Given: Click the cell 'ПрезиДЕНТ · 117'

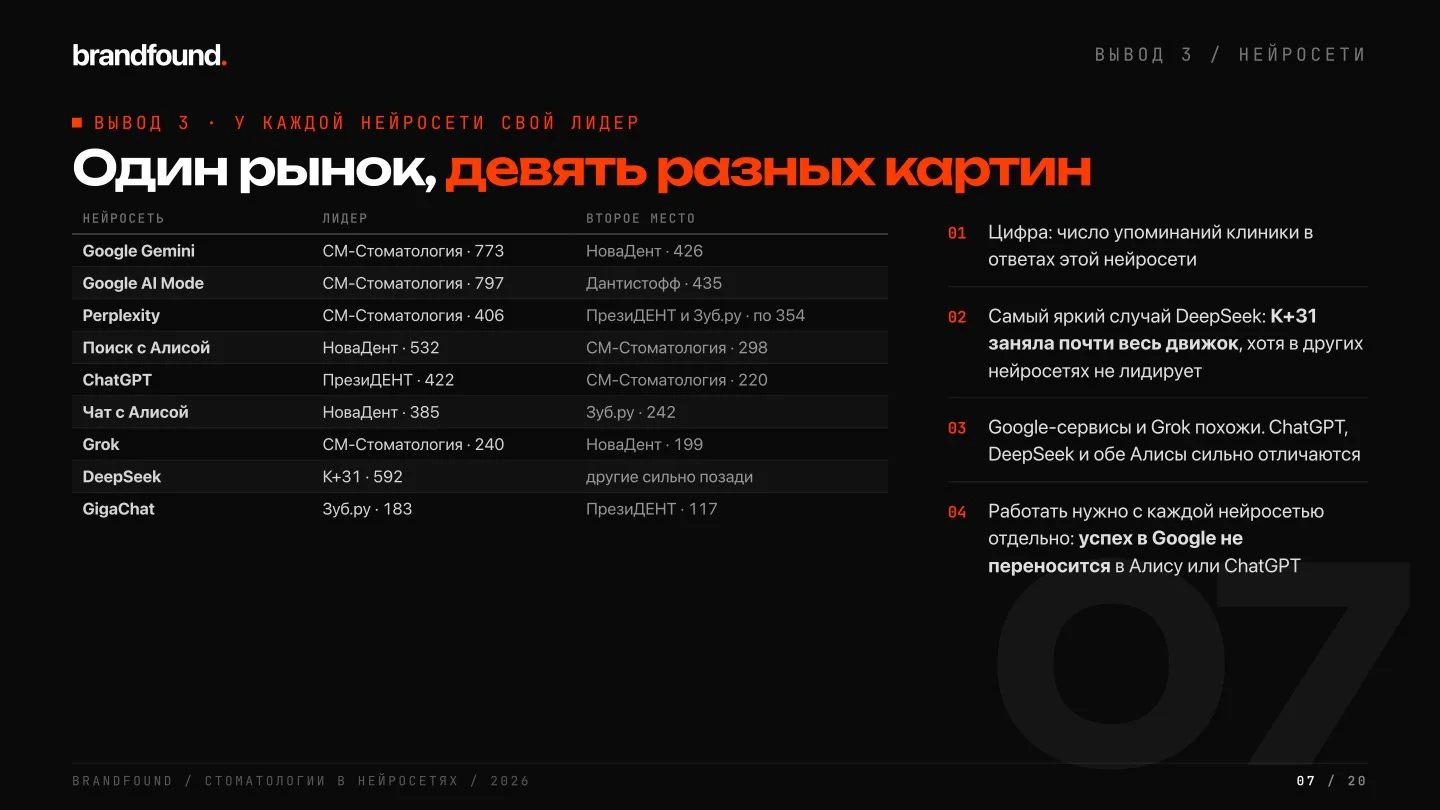Looking at the screenshot, I should coord(652,509).
